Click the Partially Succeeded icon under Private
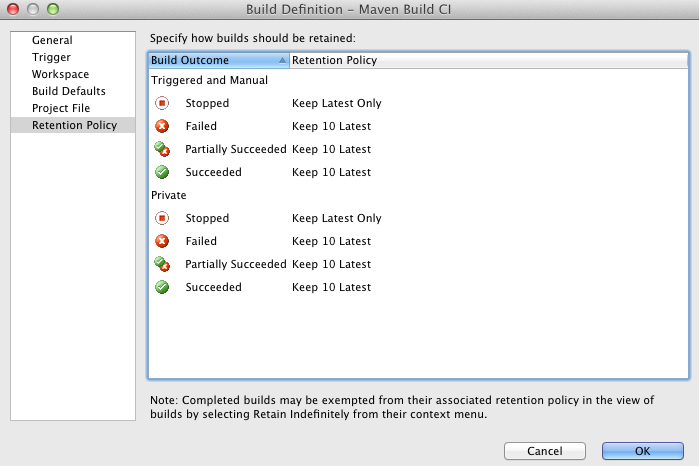 [162, 264]
